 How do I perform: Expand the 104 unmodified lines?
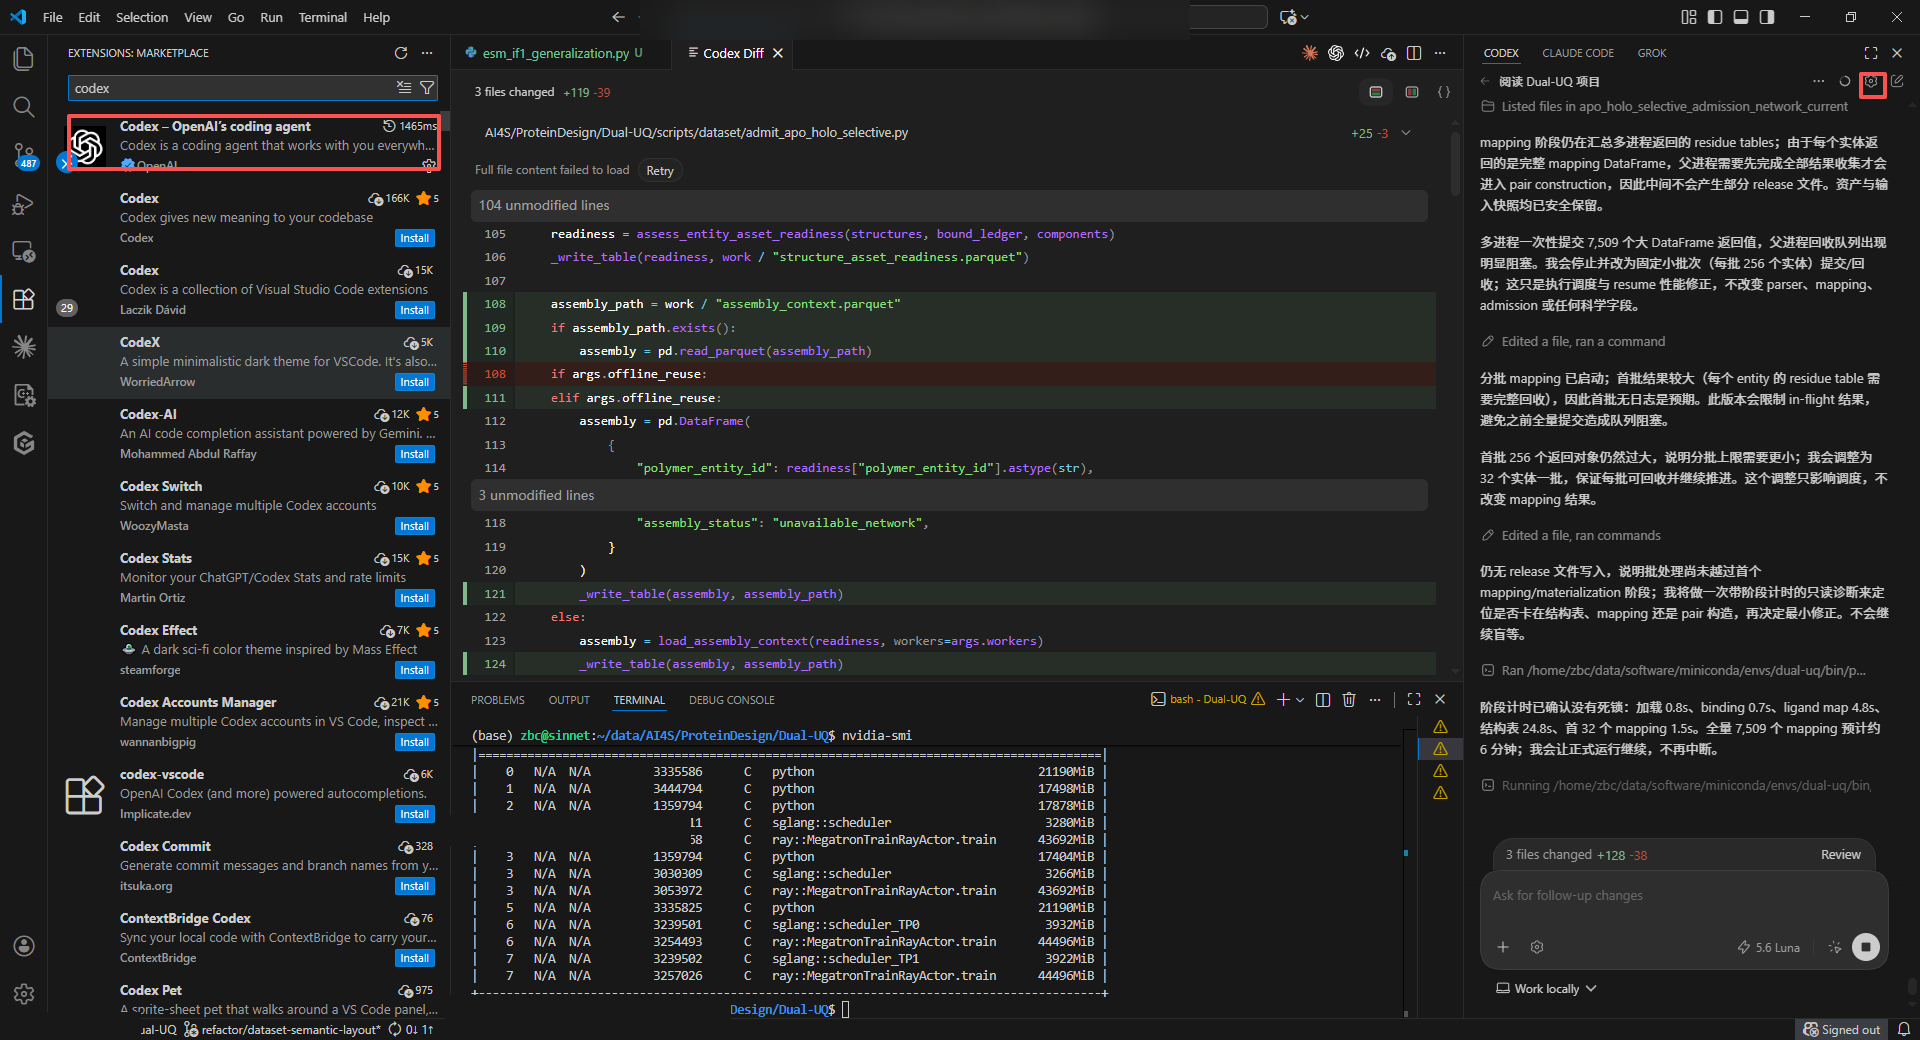(x=949, y=205)
